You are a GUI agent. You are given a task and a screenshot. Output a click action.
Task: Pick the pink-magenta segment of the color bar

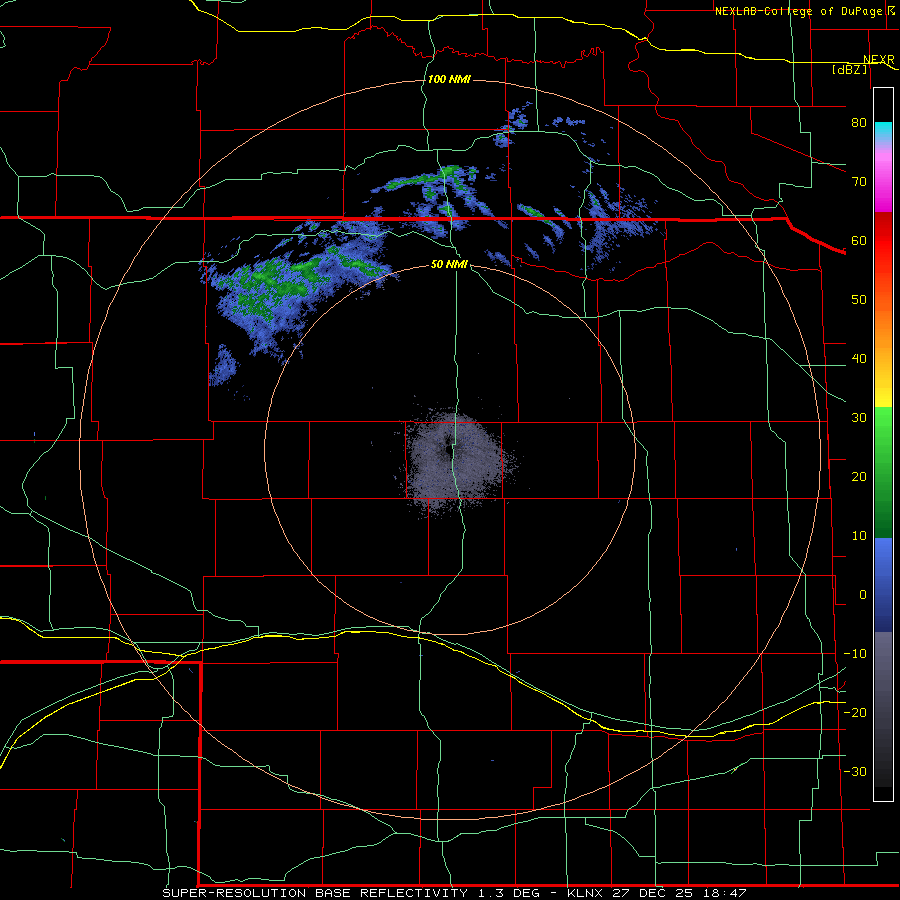(x=883, y=178)
